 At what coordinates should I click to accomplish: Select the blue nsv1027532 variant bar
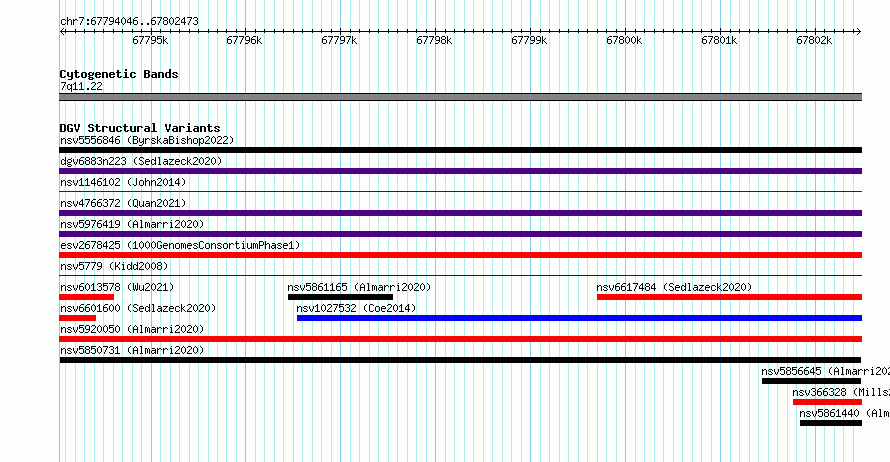tap(579, 318)
